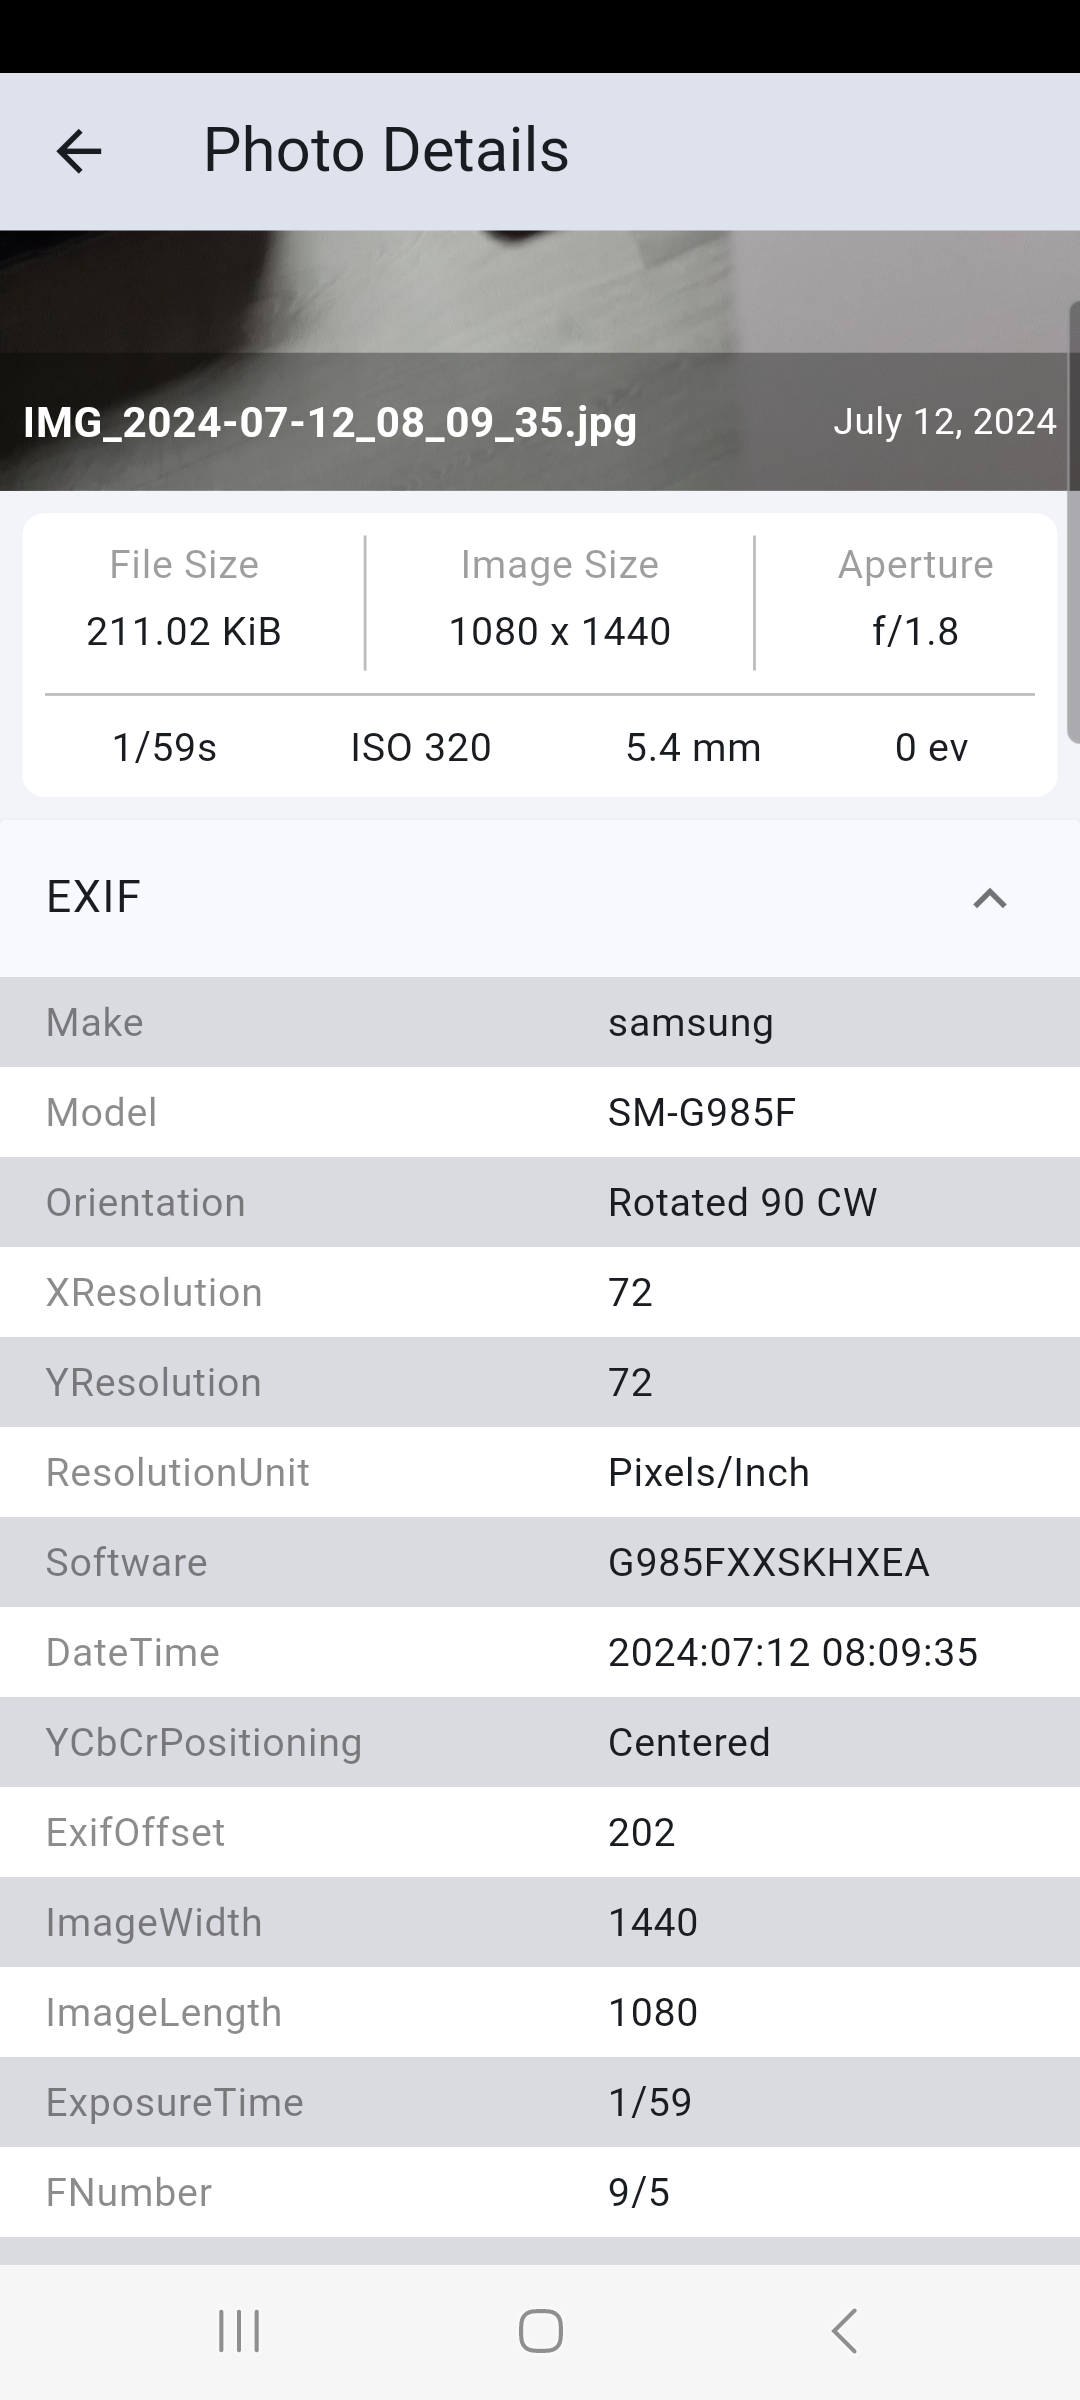
Task: Collapse the EXIF section chevron
Action: (x=989, y=898)
